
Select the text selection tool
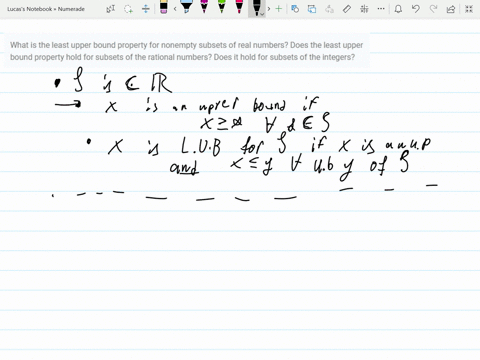[x=111, y=9]
